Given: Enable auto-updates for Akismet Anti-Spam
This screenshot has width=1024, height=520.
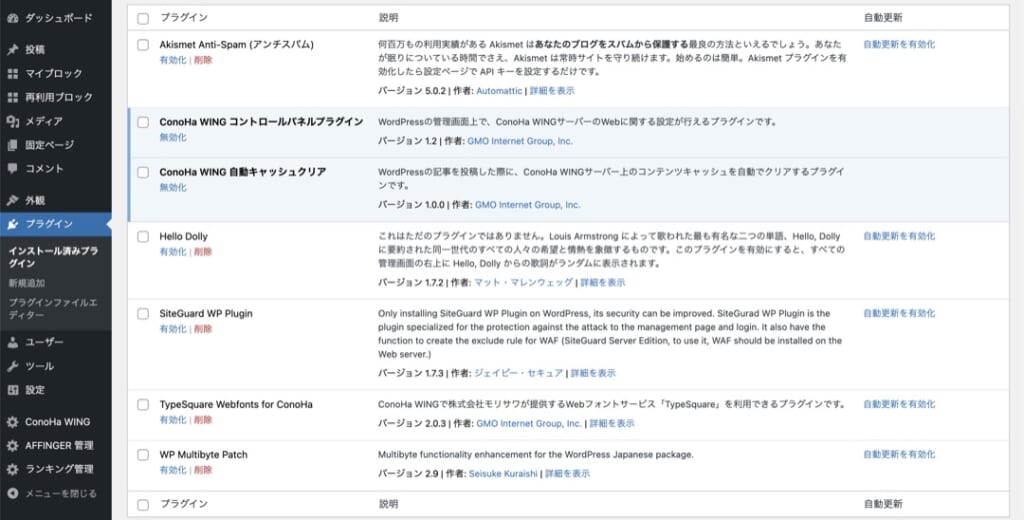Looking at the screenshot, I should click(899, 44).
